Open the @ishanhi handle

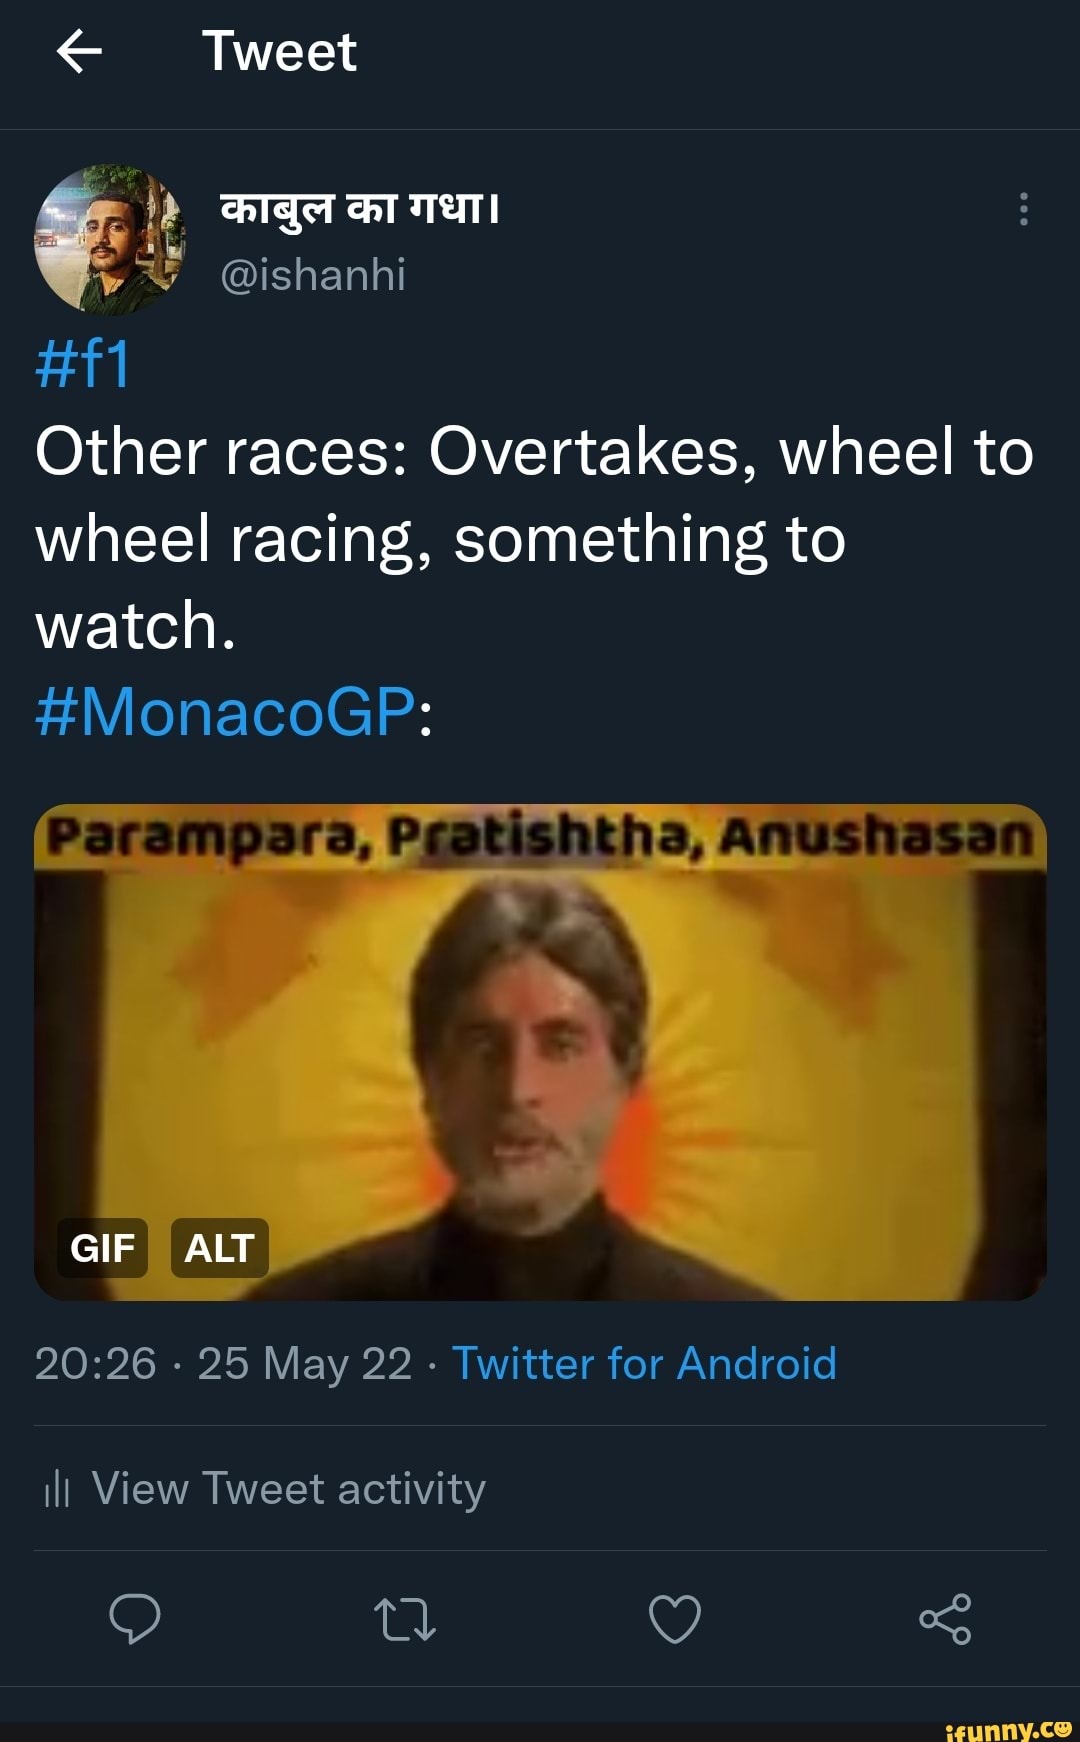pos(312,274)
